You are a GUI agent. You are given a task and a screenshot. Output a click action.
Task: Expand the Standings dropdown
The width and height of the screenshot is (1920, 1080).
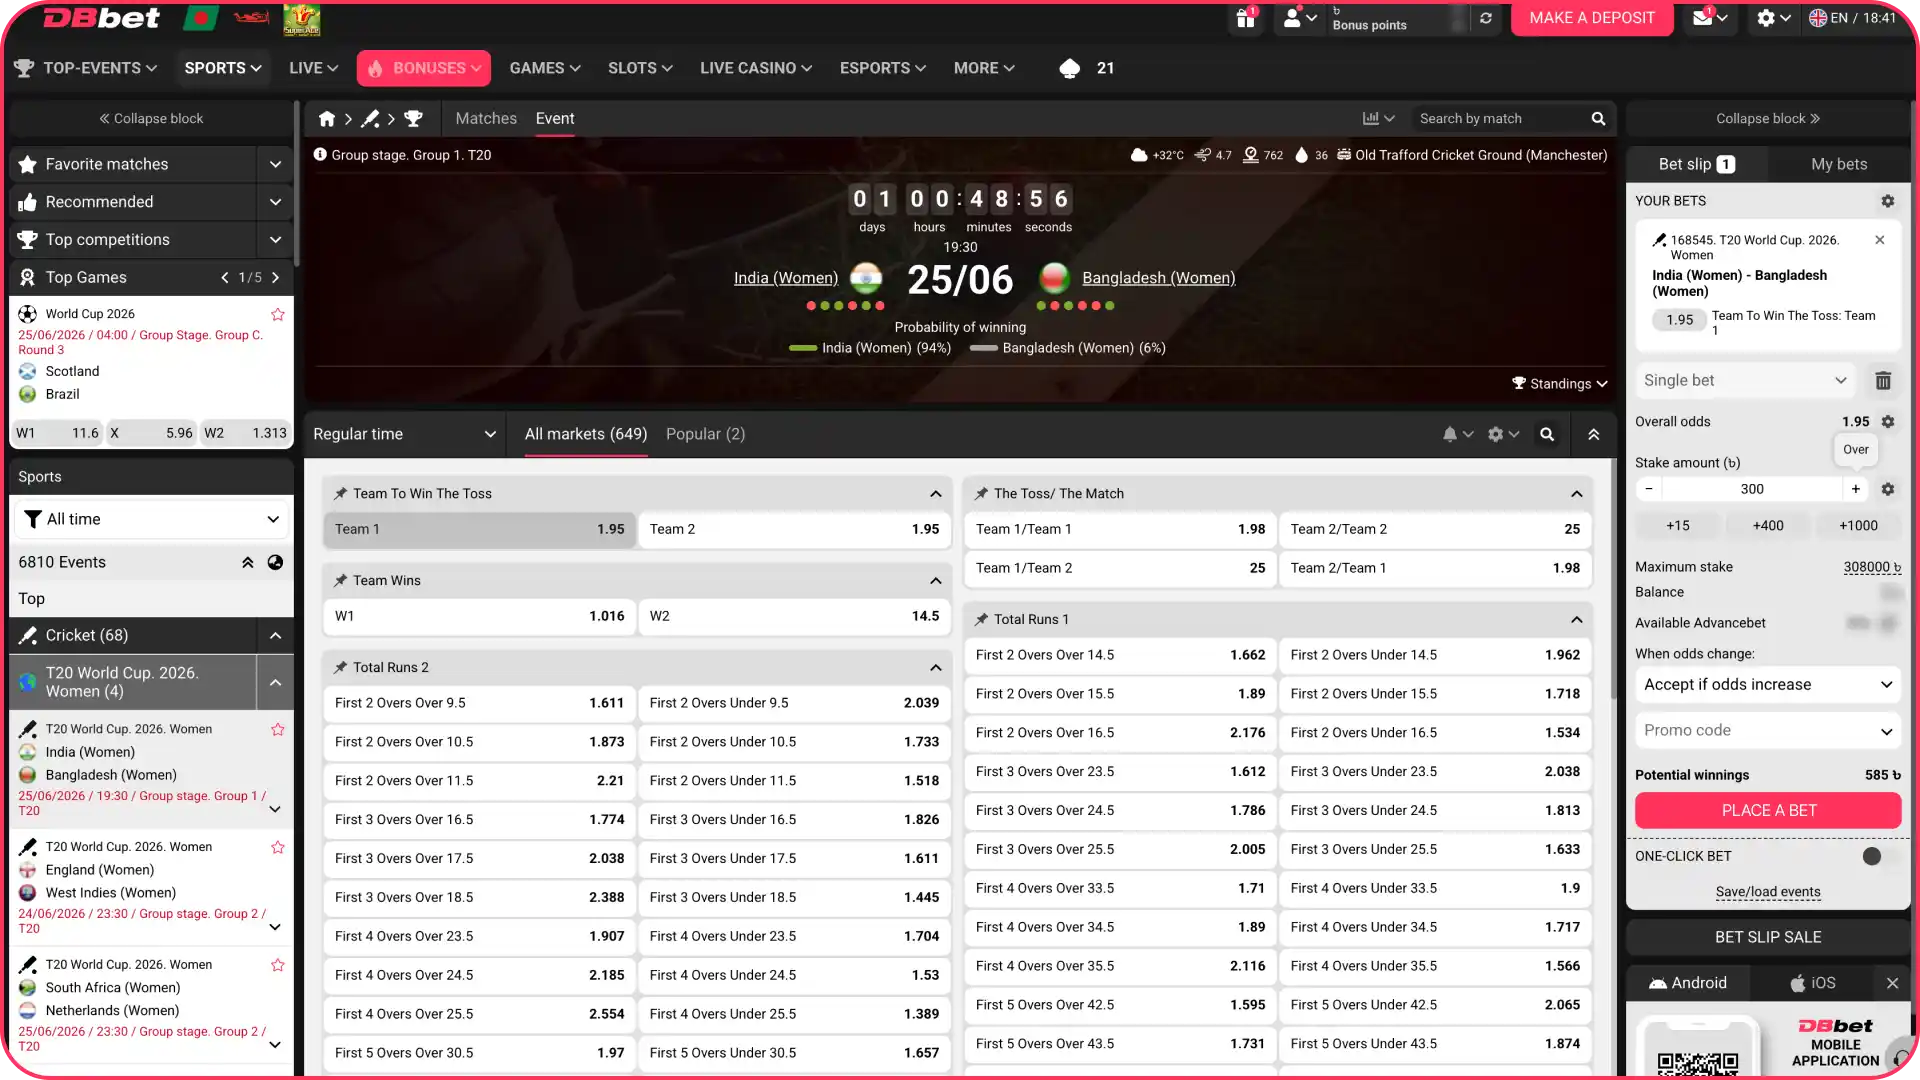[1559, 384]
